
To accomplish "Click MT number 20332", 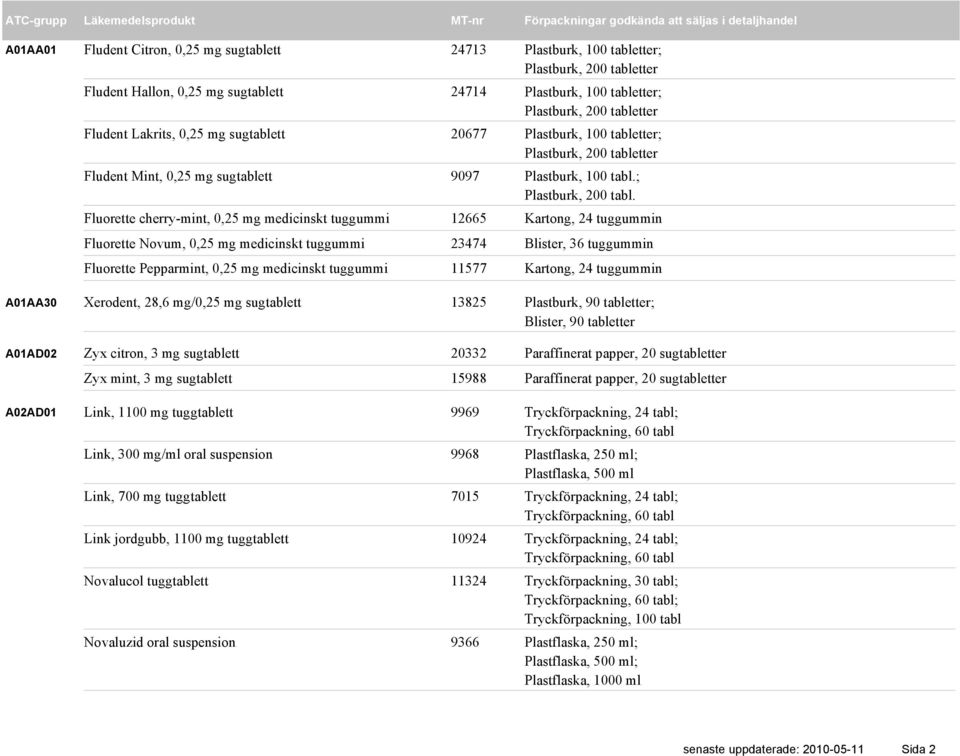I will [x=468, y=354].
